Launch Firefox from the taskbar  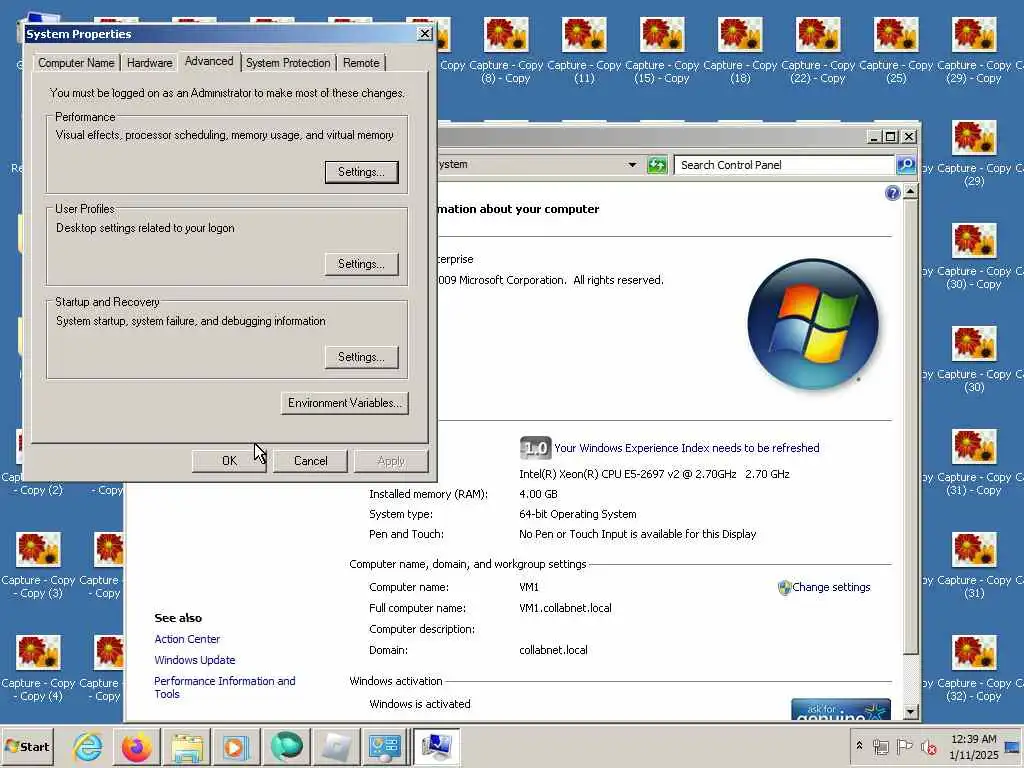pyautogui.click(x=136, y=746)
